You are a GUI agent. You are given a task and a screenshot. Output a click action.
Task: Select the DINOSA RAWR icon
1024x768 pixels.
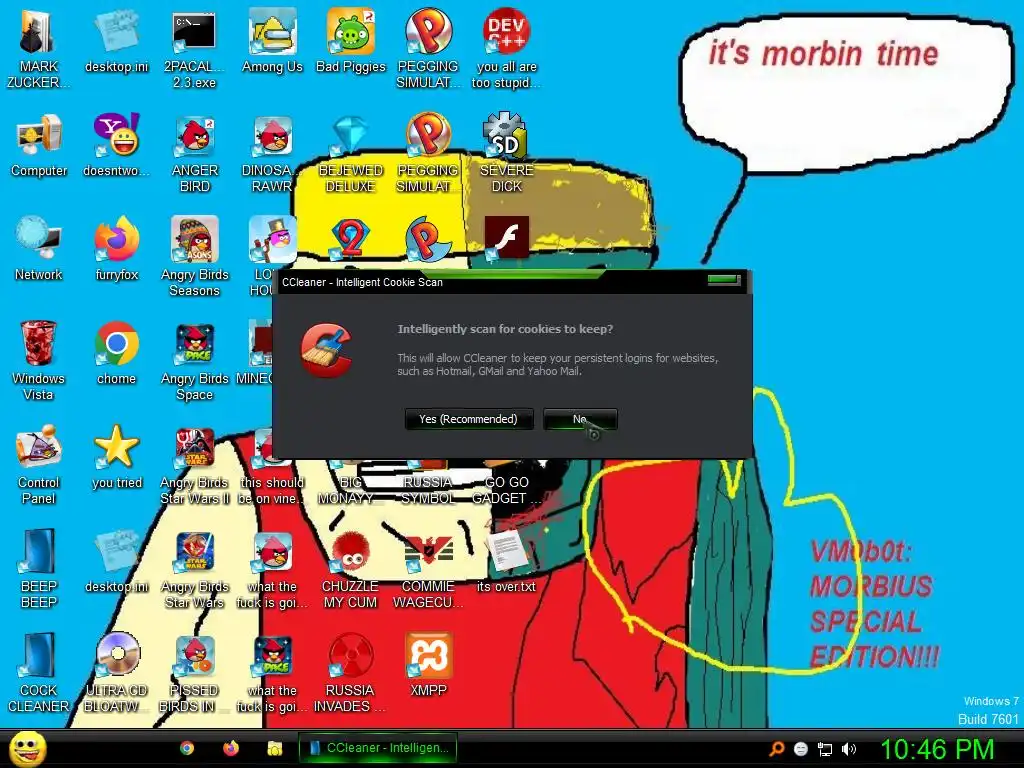[272, 154]
